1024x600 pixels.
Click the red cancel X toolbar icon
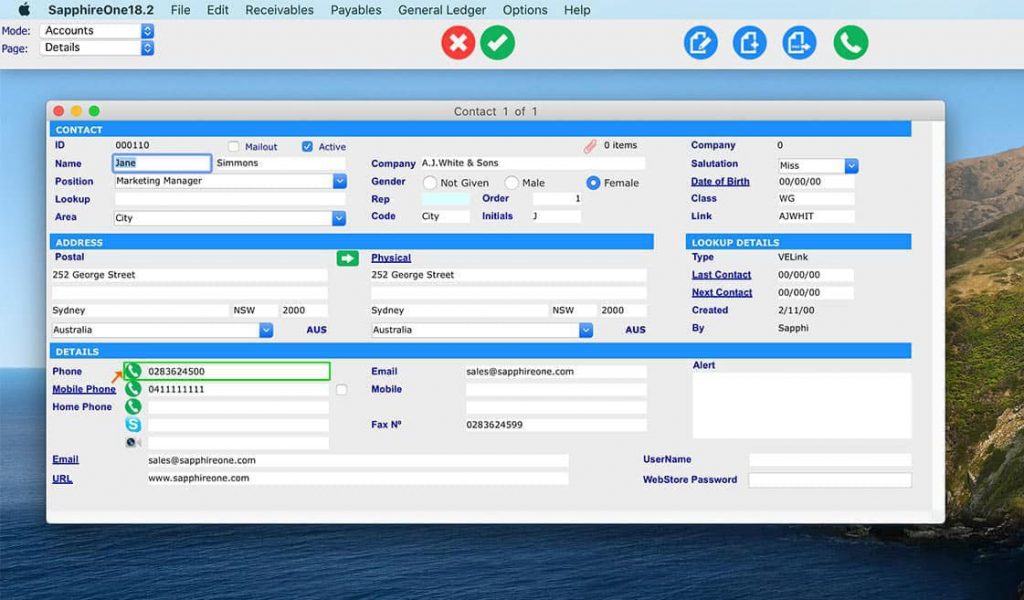(x=458, y=43)
